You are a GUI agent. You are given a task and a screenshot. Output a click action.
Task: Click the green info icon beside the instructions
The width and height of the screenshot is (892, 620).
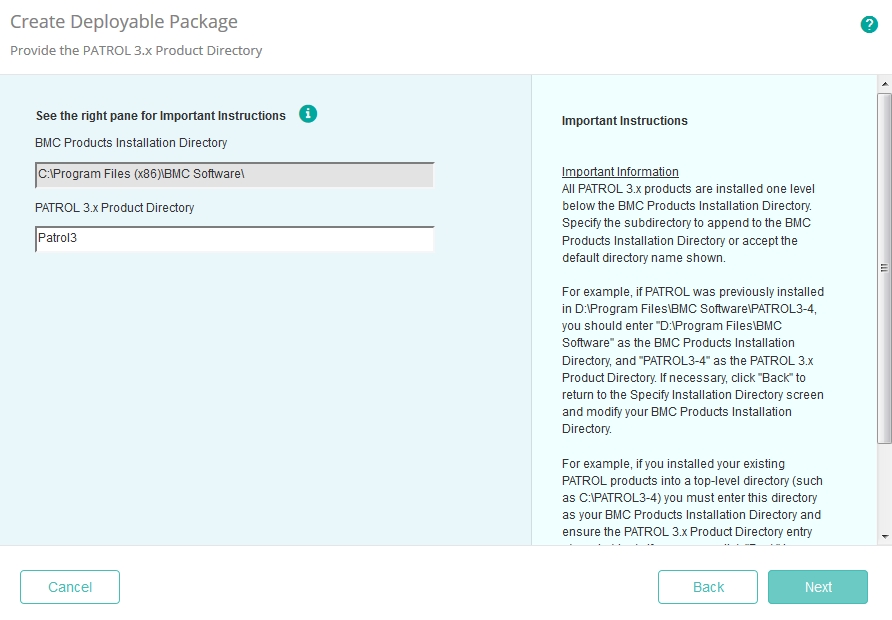(x=308, y=114)
